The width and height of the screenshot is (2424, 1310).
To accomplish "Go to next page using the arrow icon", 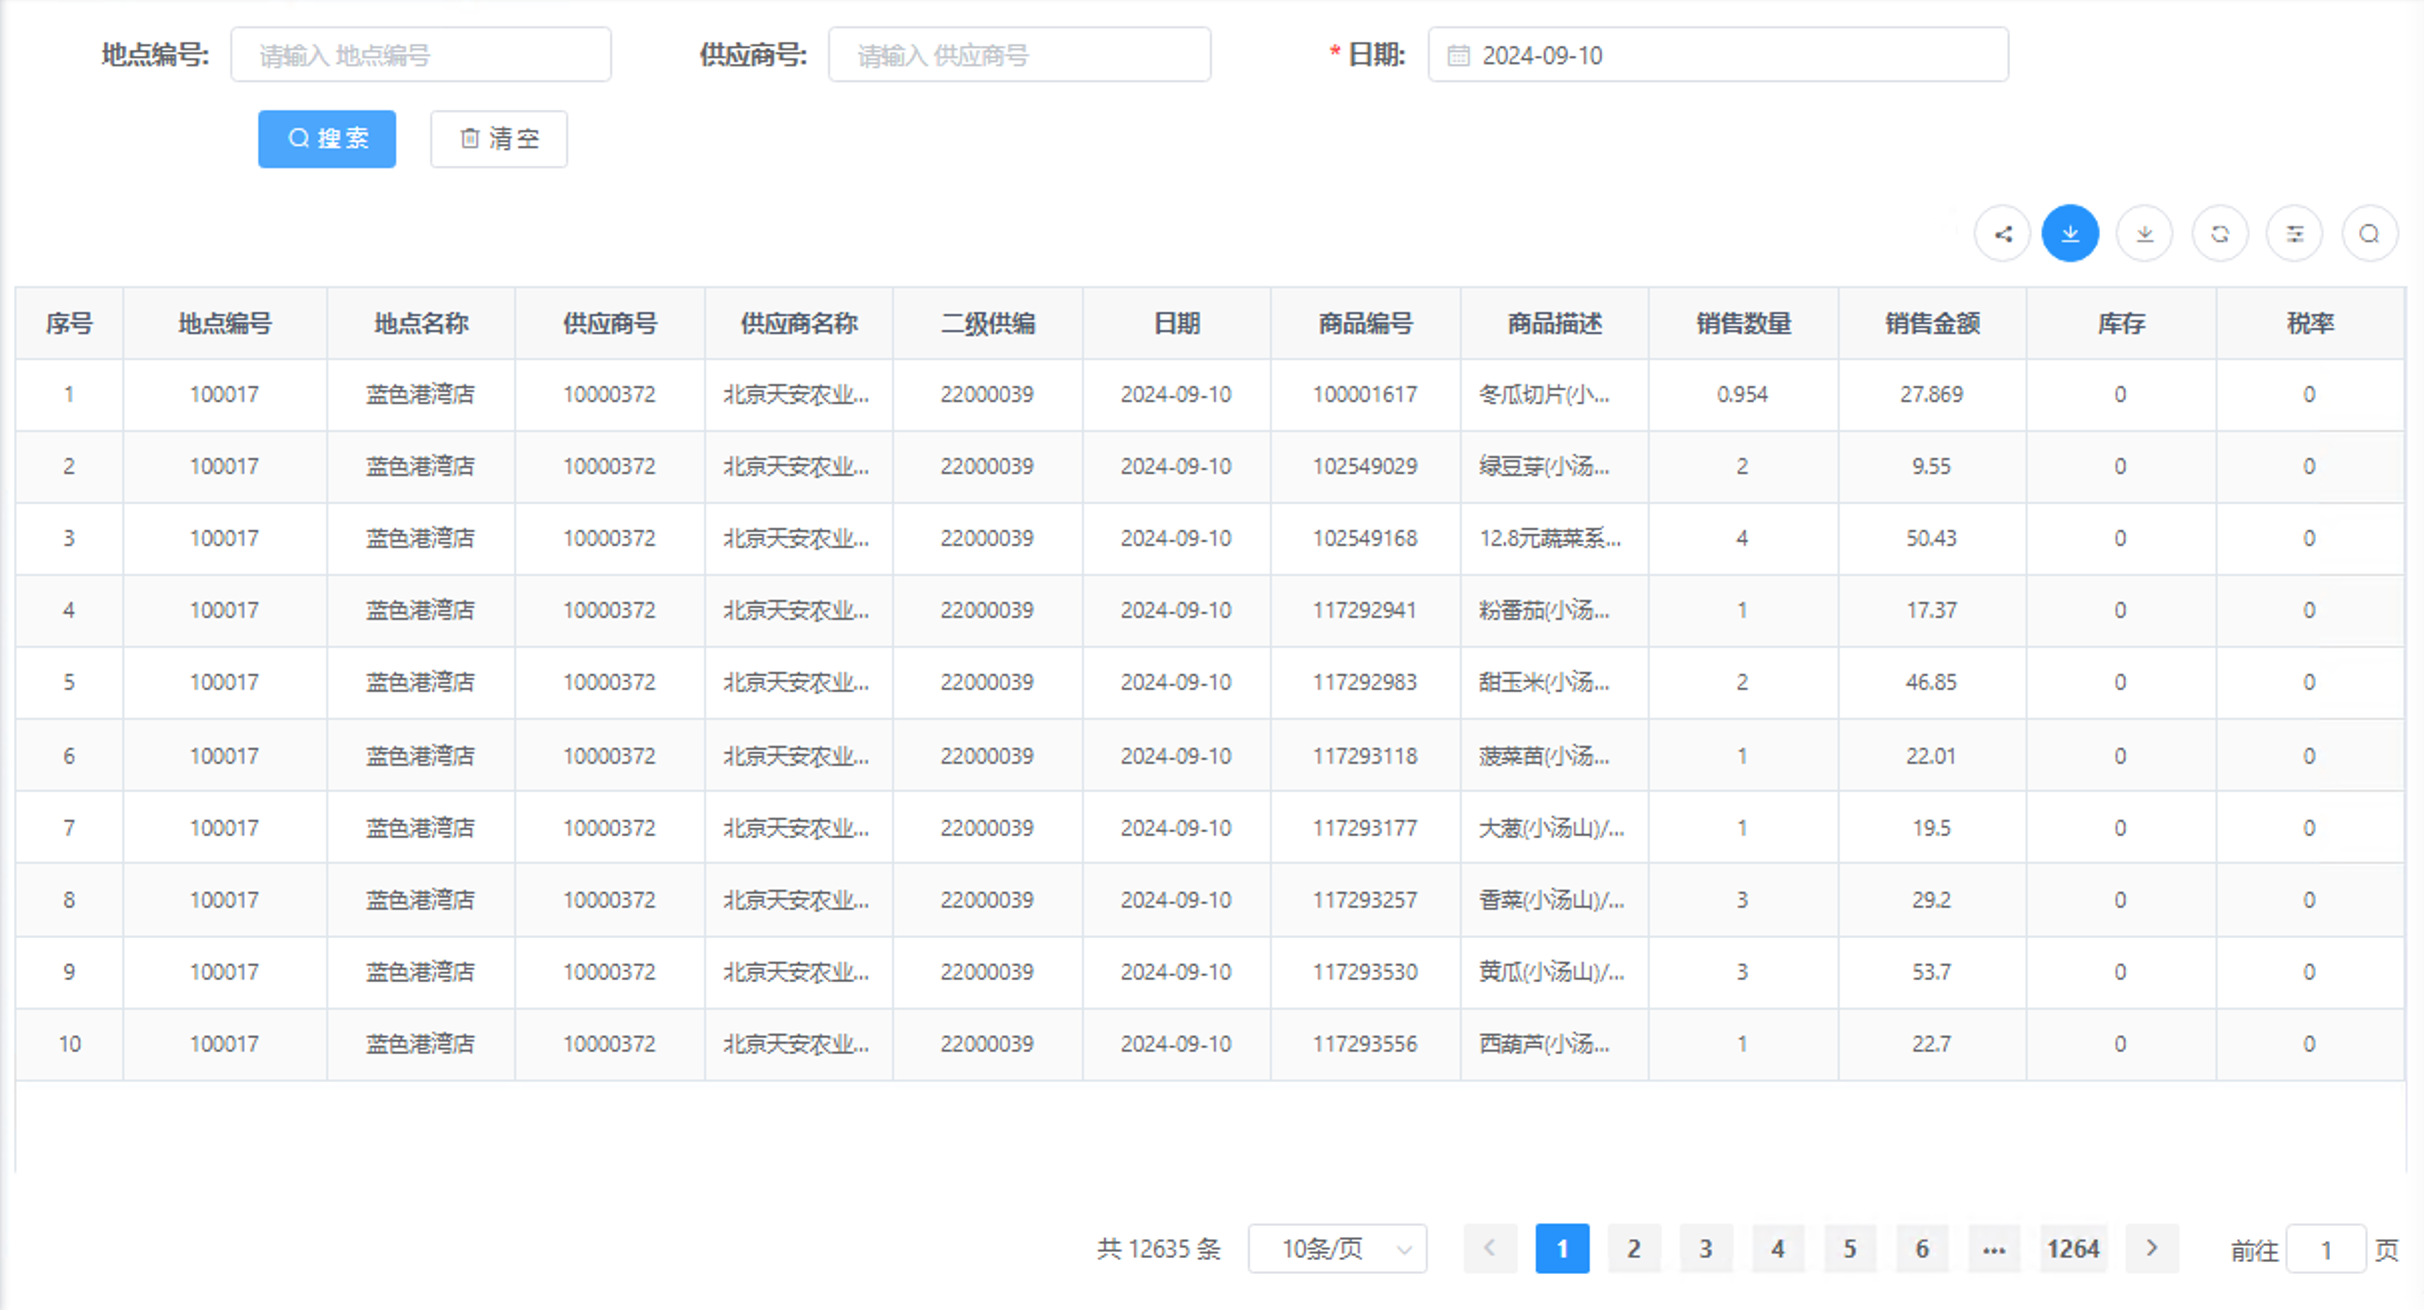I will pos(2152,1248).
